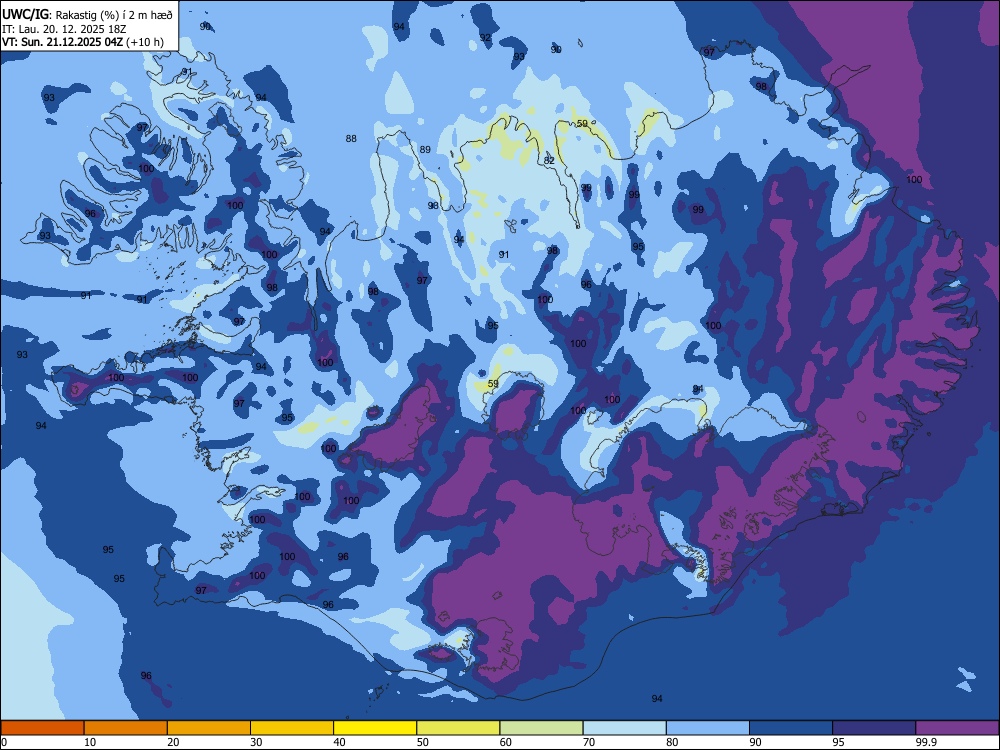Select the pale blue 70–80 legend band
Image resolution: width=1000 pixels, height=750 pixels.
[x=625, y=728]
